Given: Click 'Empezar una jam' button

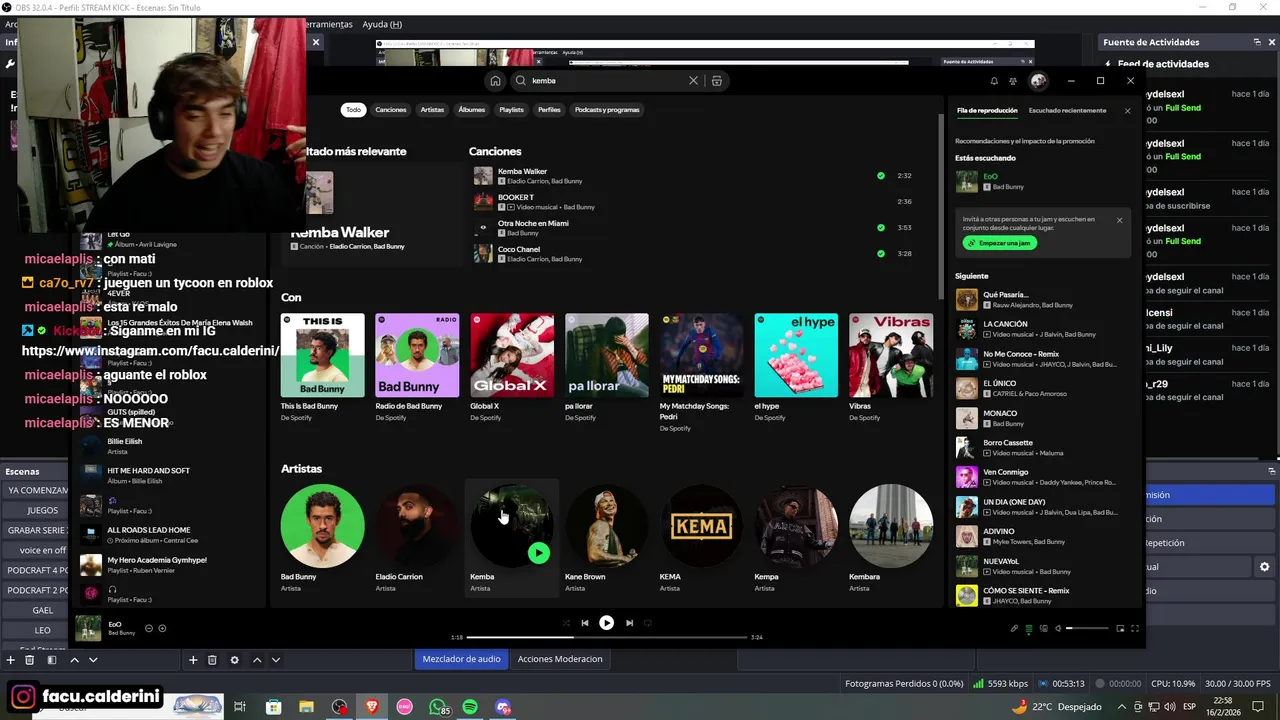Looking at the screenshot, I should click(x=1000, y=243).
